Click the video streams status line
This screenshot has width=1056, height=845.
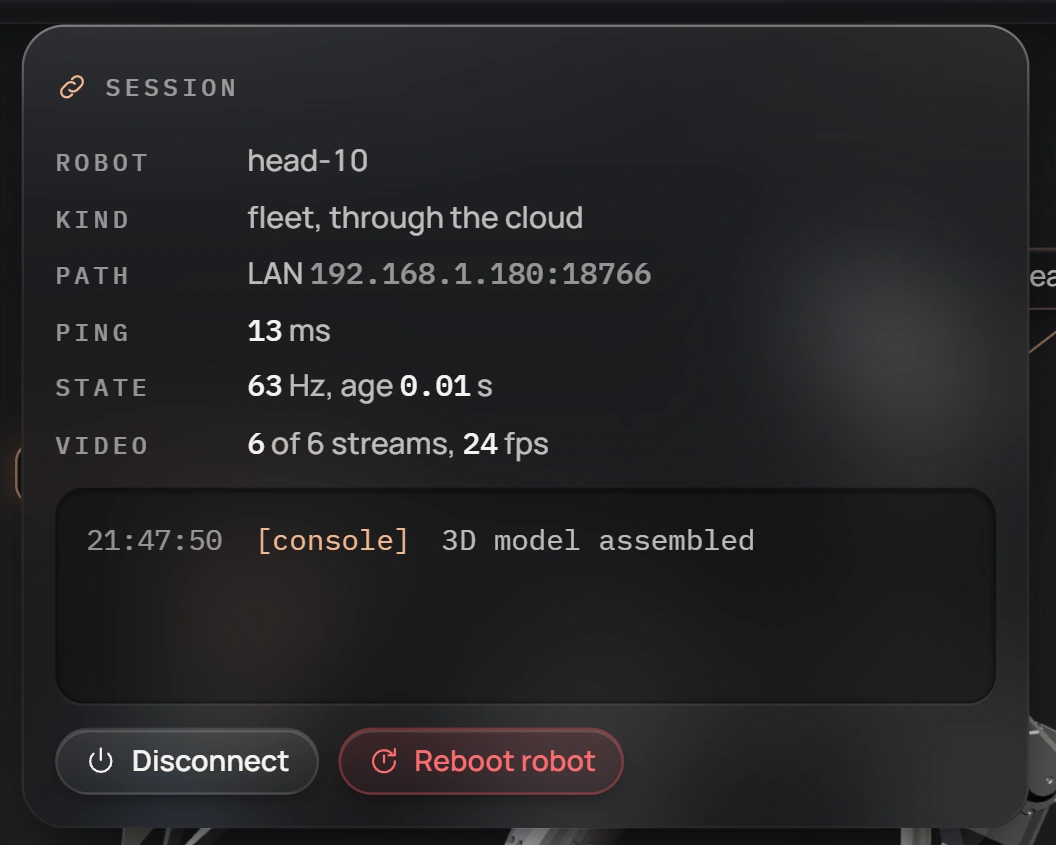tap(397, 444)
